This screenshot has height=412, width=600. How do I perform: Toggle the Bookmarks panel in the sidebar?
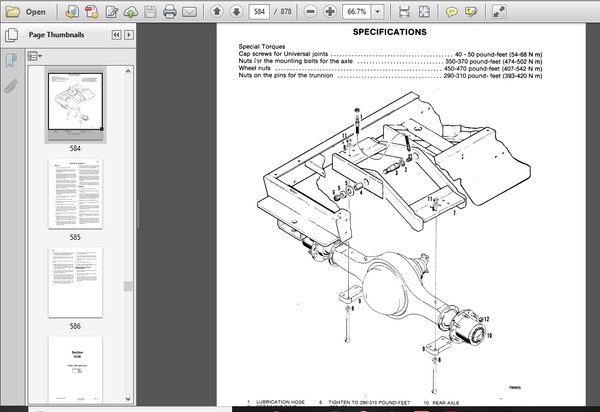11,60
